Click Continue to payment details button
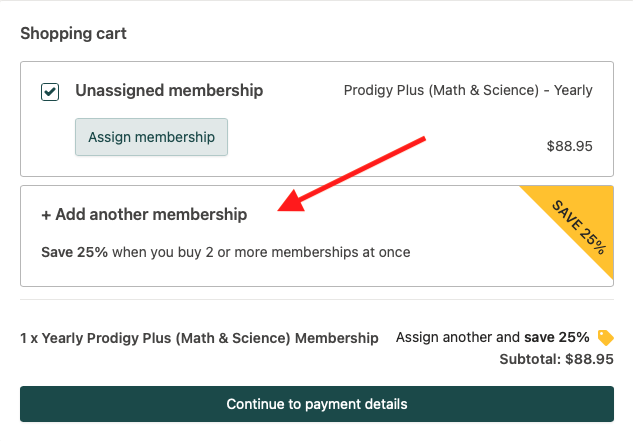Image resolution: width=633 pixels, height=441 pixels. point(316,404)
